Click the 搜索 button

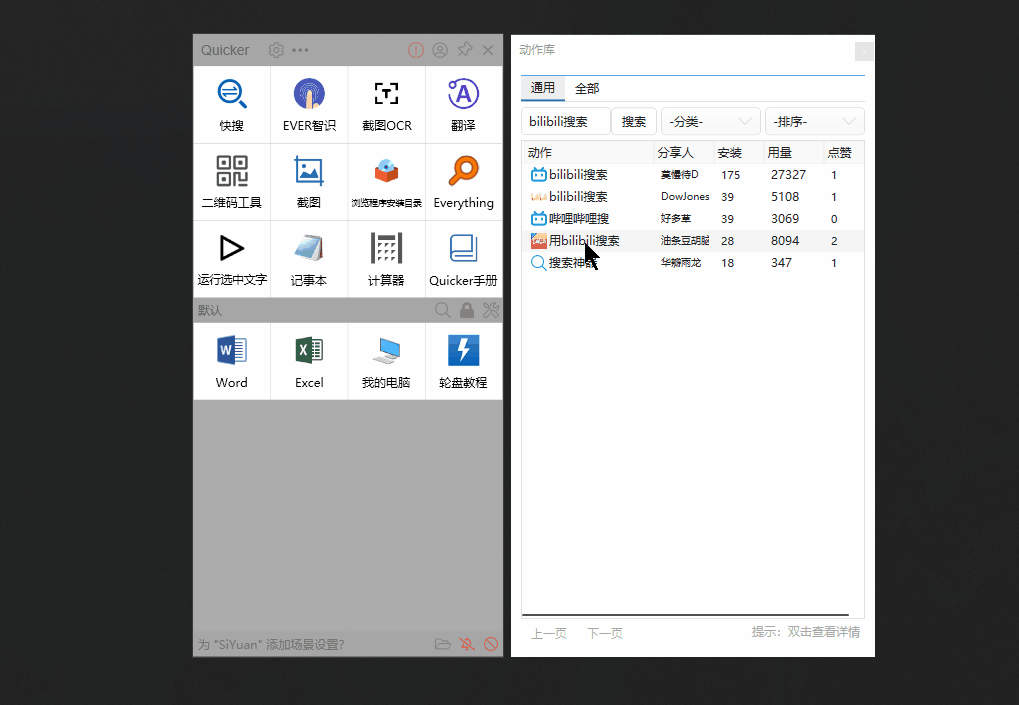(634, 122)
